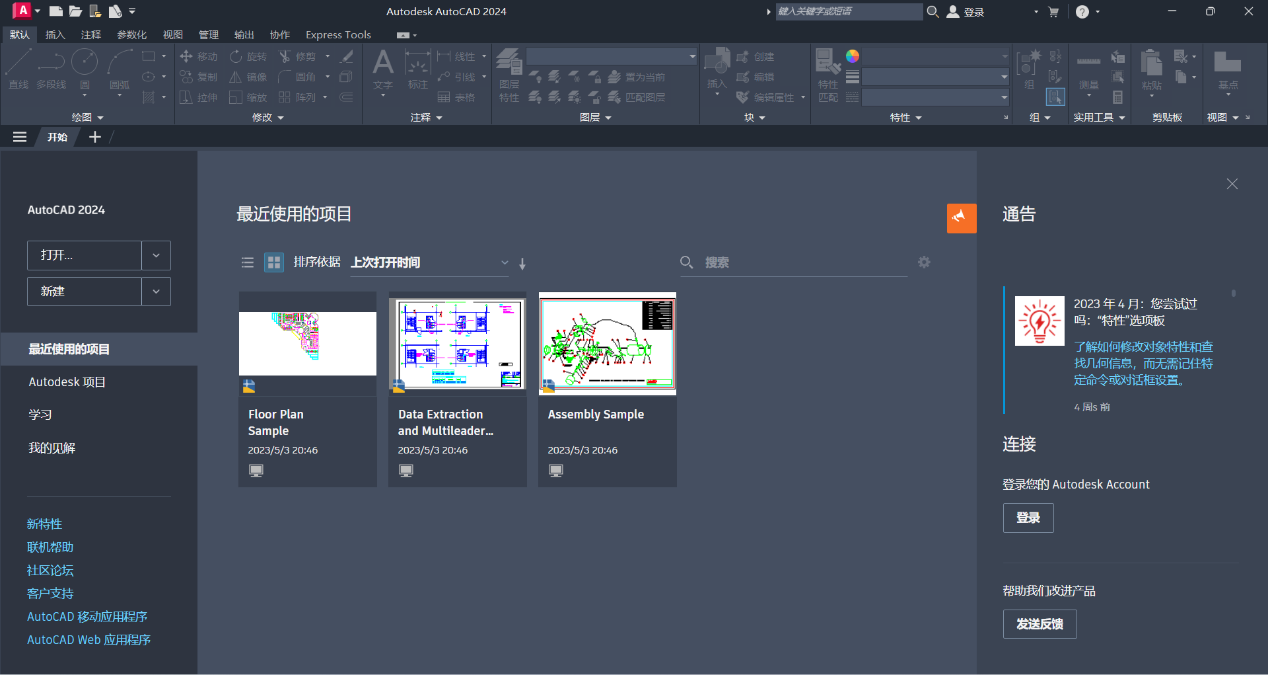Screen dimensions: 1268x675
Task: Click the Table (表格) tool
Action: point(455,97)
